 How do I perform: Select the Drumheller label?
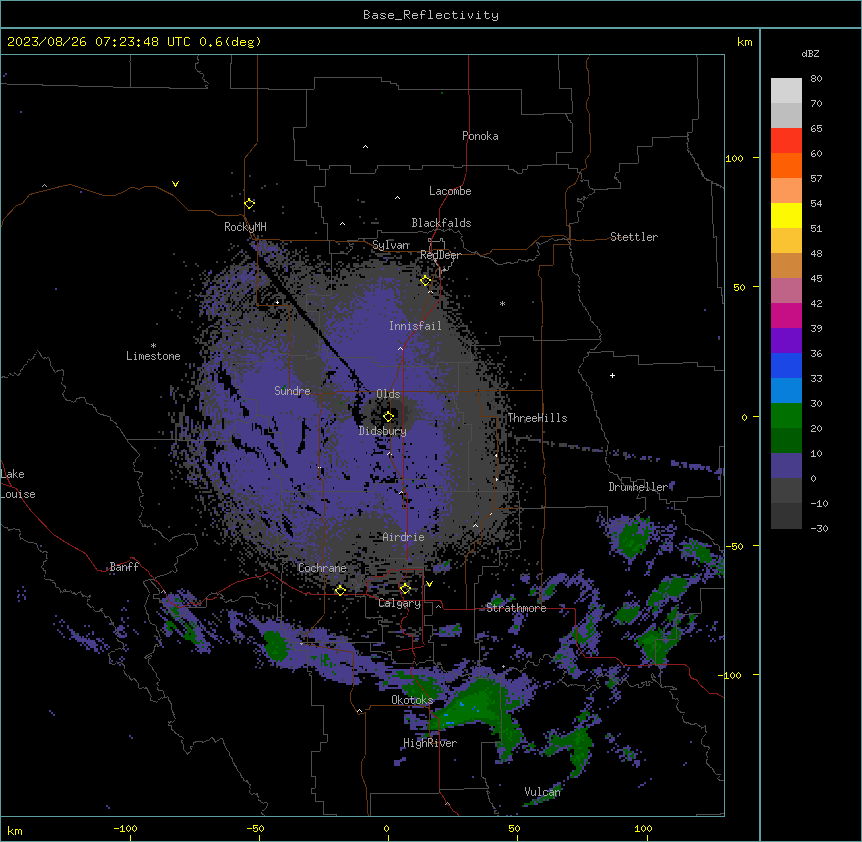pyautogui.click(x=638, y=487)
